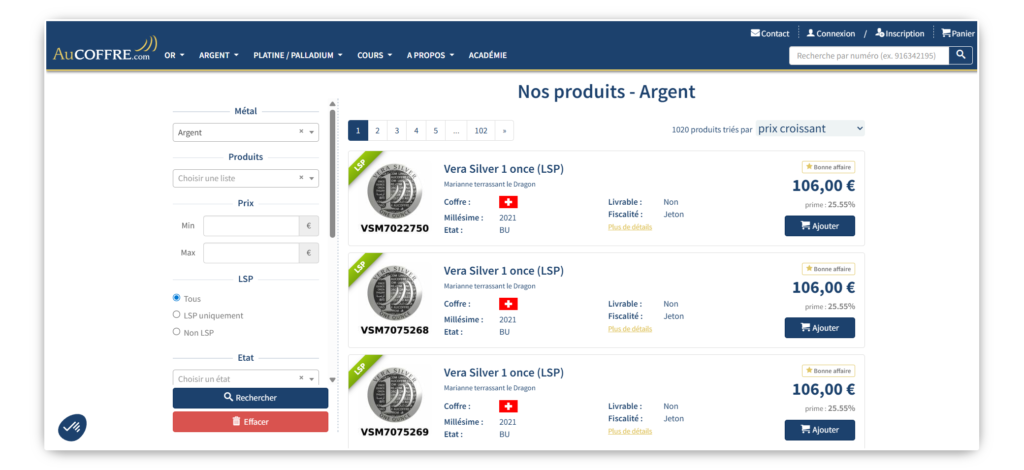The image size is (1024, 470).
Task: Click the AuCoffre.com logo
Action: point(105,50)
